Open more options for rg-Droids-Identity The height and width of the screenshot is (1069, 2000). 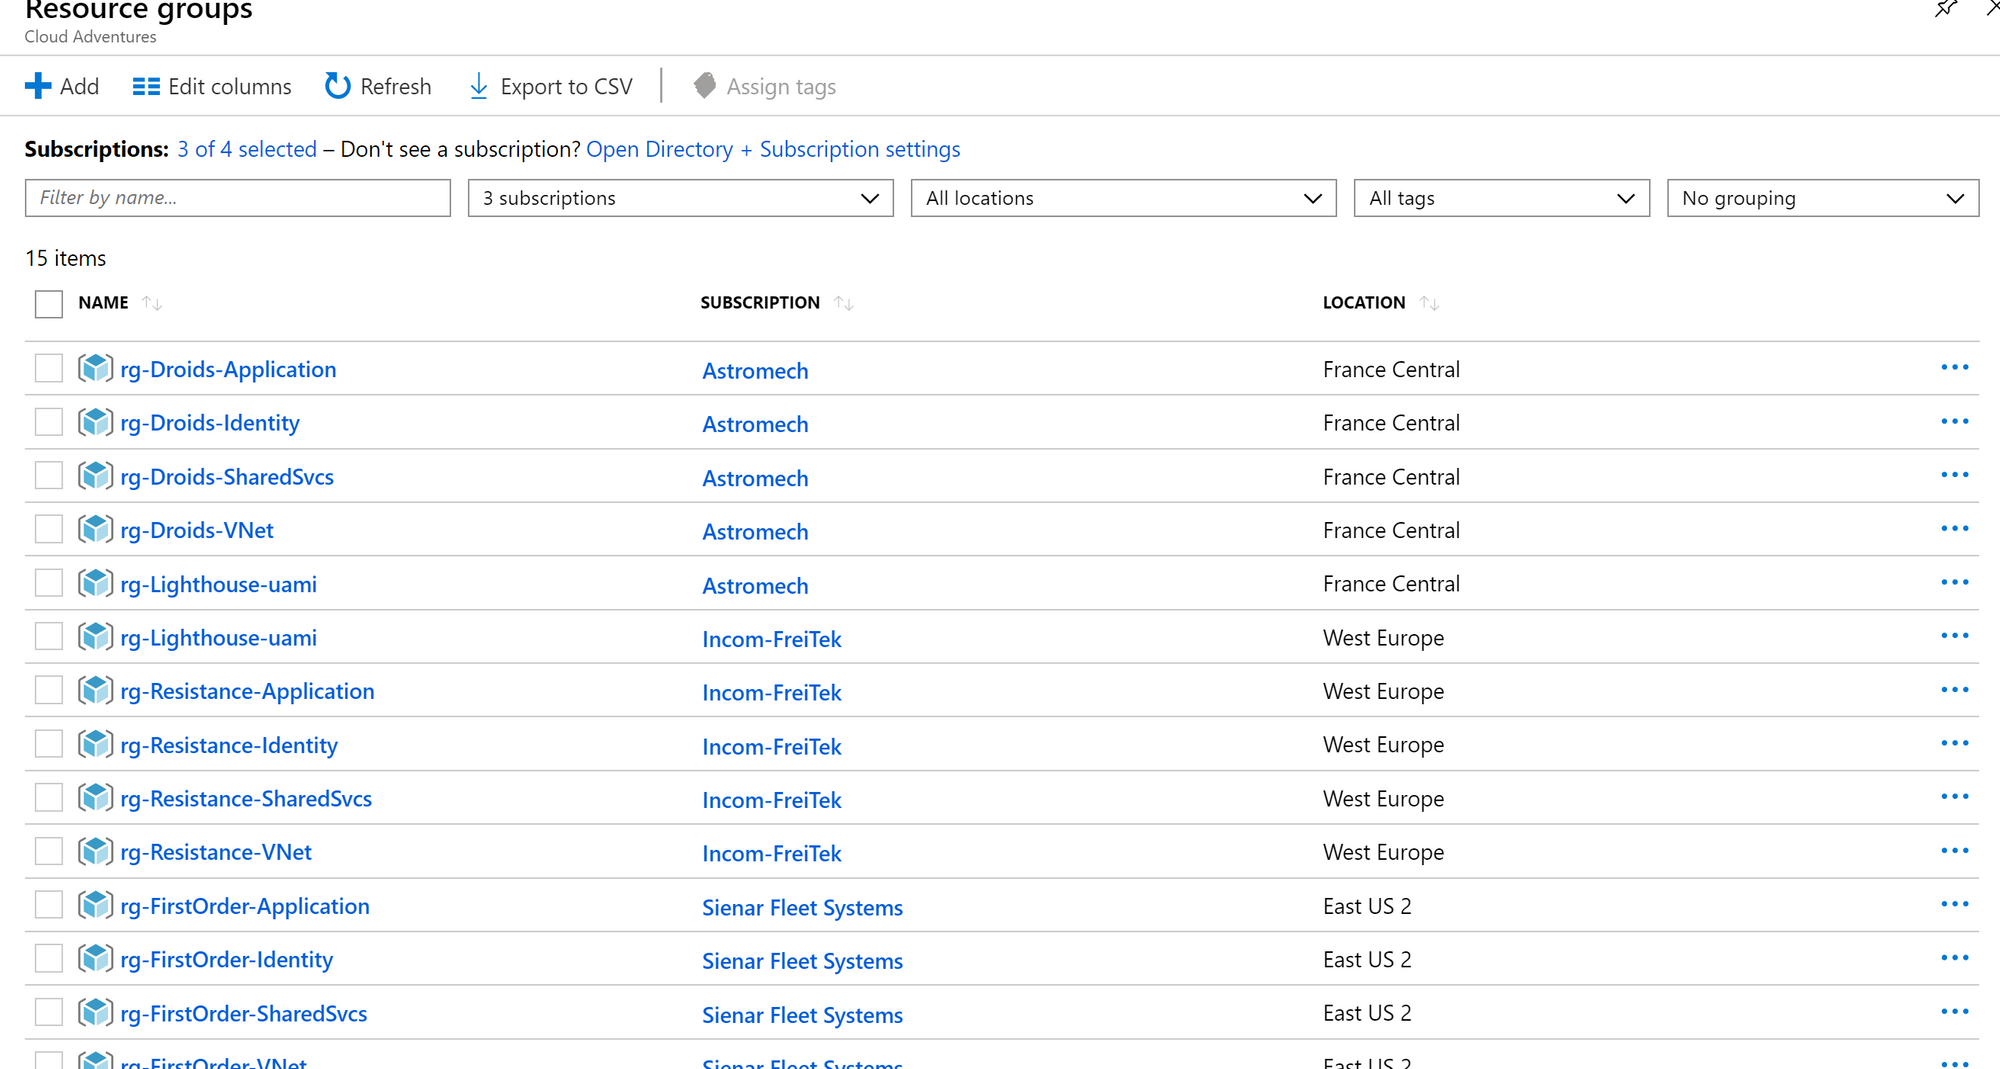[x=1954, y=422]
